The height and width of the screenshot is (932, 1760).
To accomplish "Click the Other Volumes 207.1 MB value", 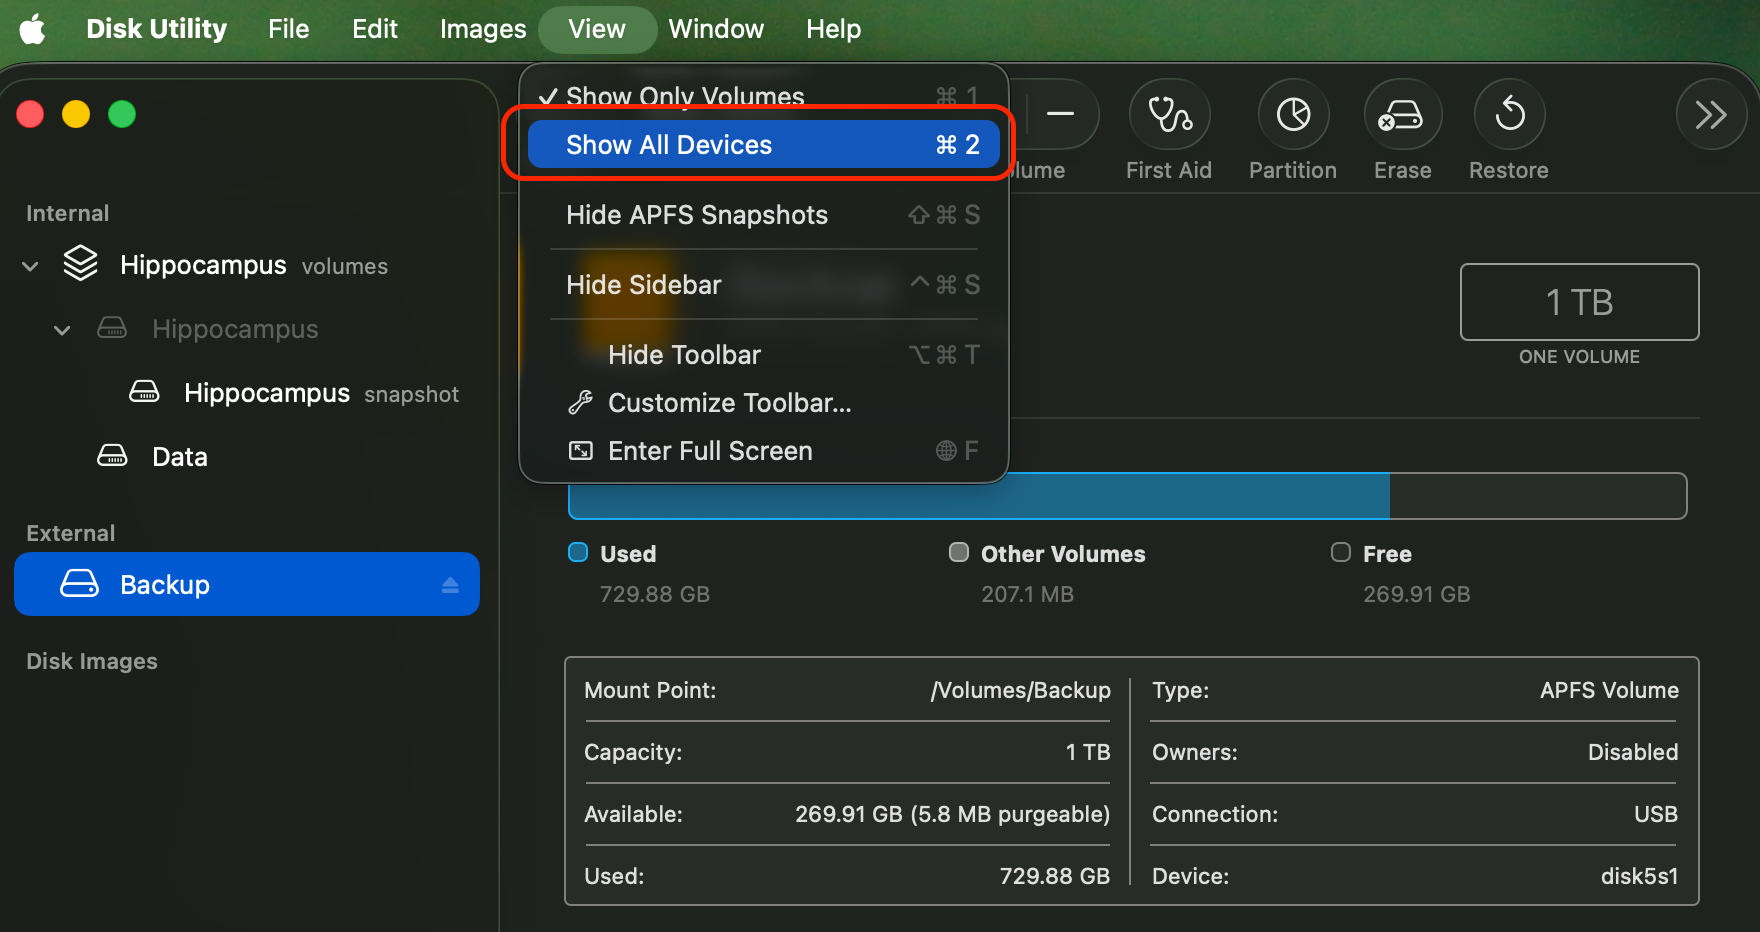I will coord(1027,595).
